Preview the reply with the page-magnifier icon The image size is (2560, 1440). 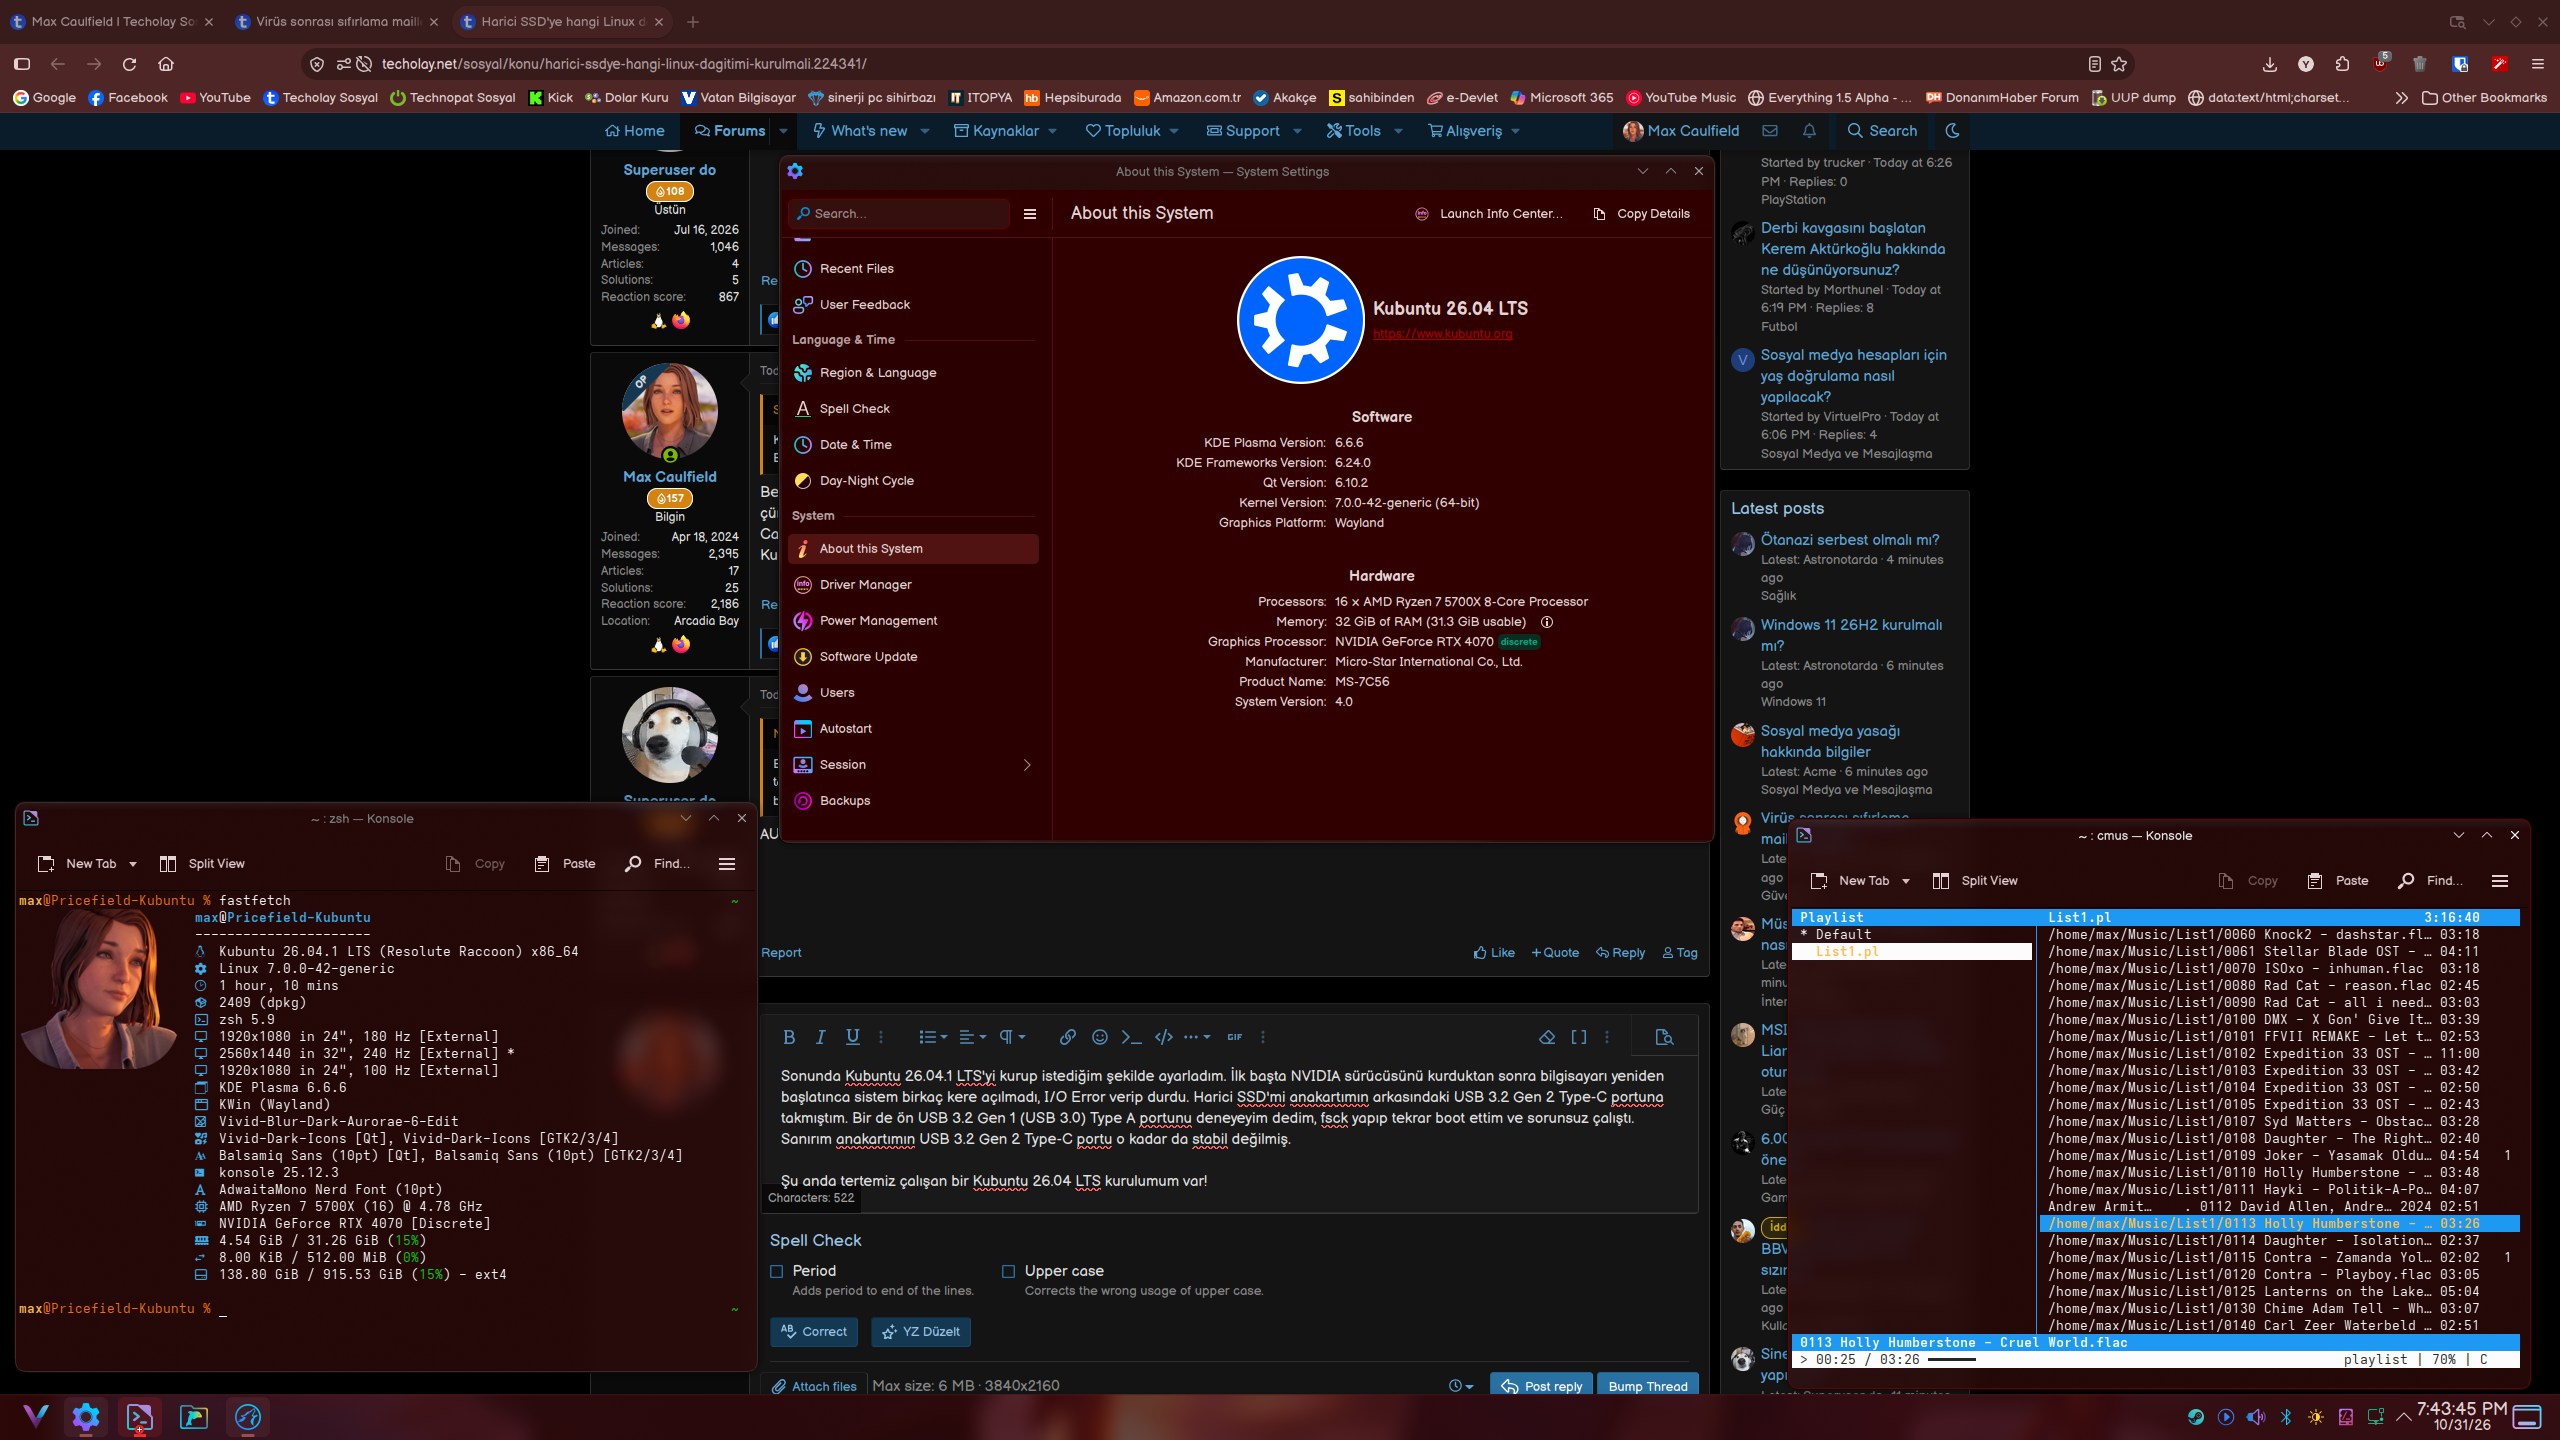[1664, 1037]
